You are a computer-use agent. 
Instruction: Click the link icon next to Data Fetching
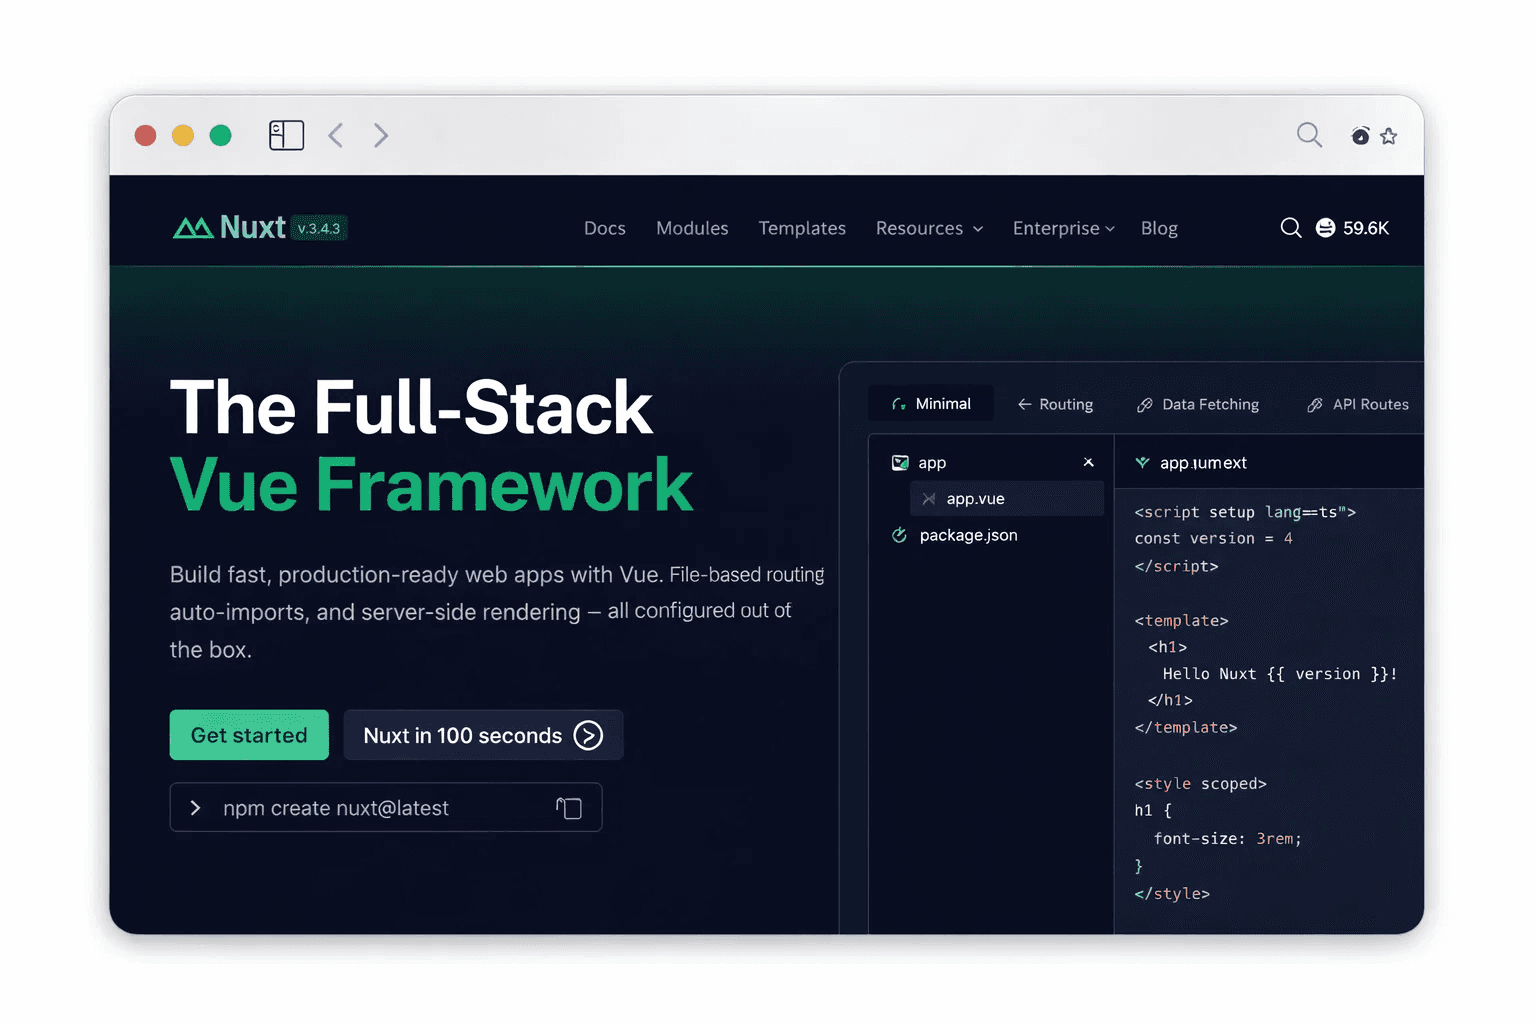pos(1144,404)
